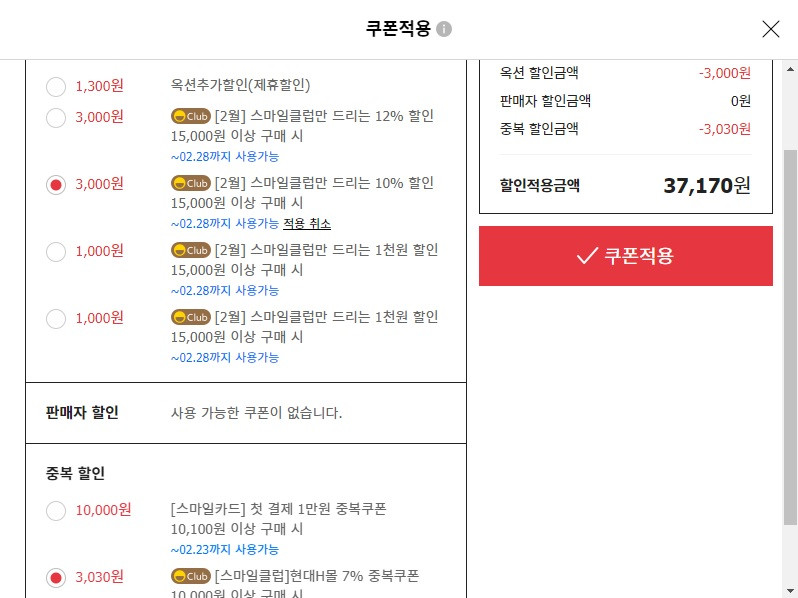Click selected 3,030원 현대H몰 coupon radio

(x=56, y=578)
